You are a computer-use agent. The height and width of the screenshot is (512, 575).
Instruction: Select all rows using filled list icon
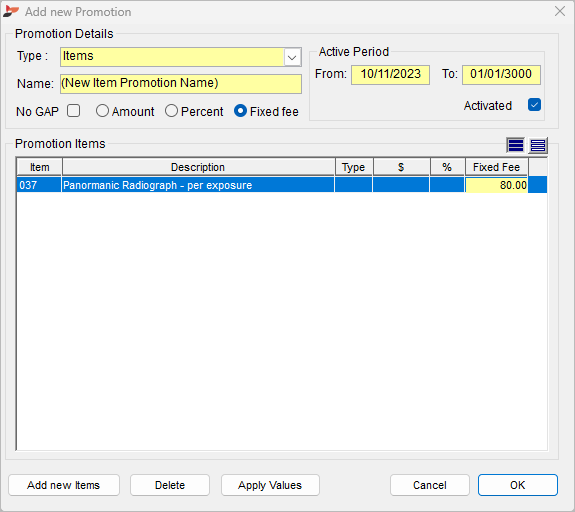[x=516, y=145]
